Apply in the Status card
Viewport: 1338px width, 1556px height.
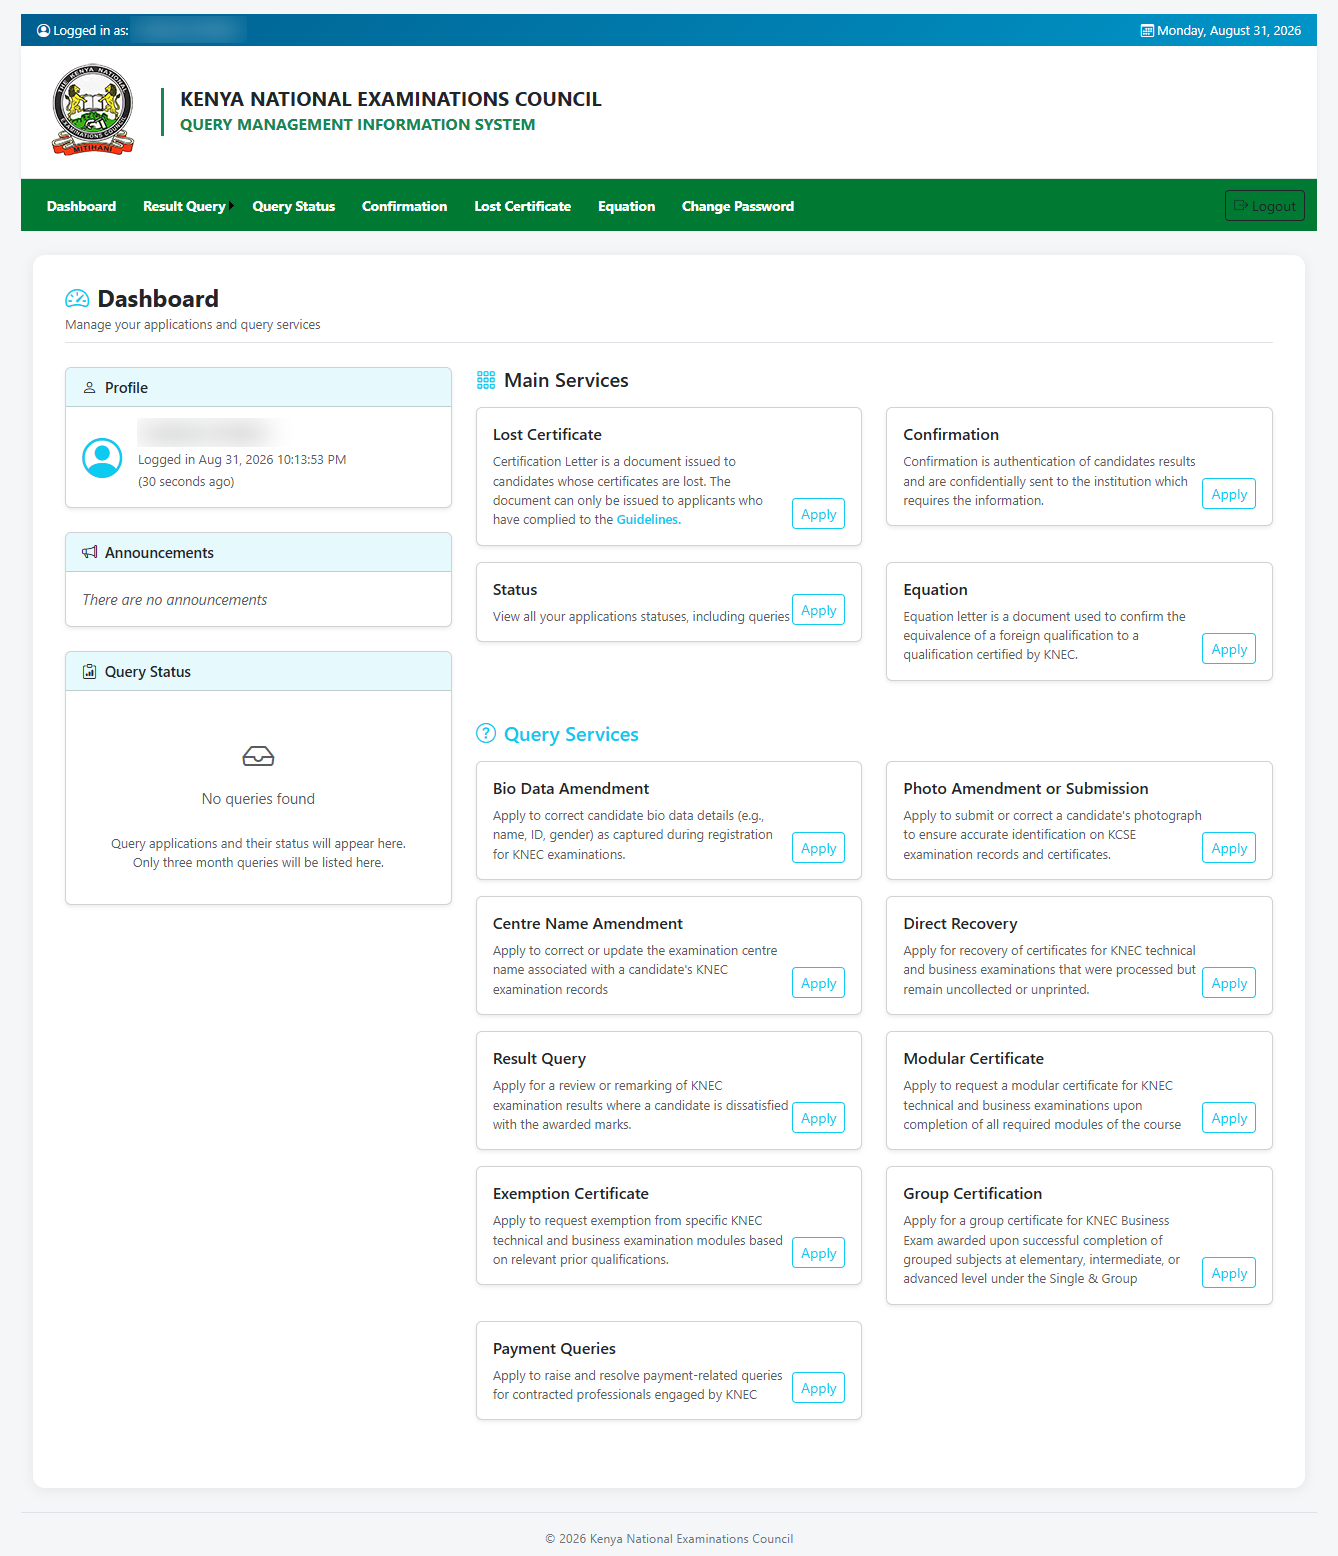point(818,610)
